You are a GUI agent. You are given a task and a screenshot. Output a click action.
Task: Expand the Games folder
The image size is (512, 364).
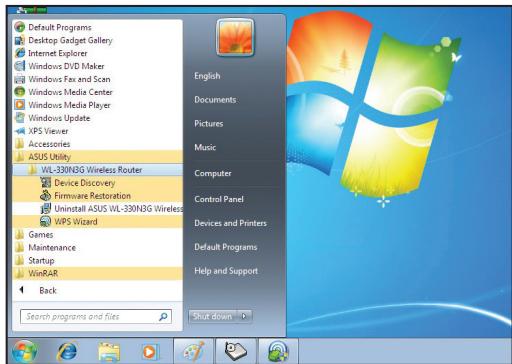(97, 234)
